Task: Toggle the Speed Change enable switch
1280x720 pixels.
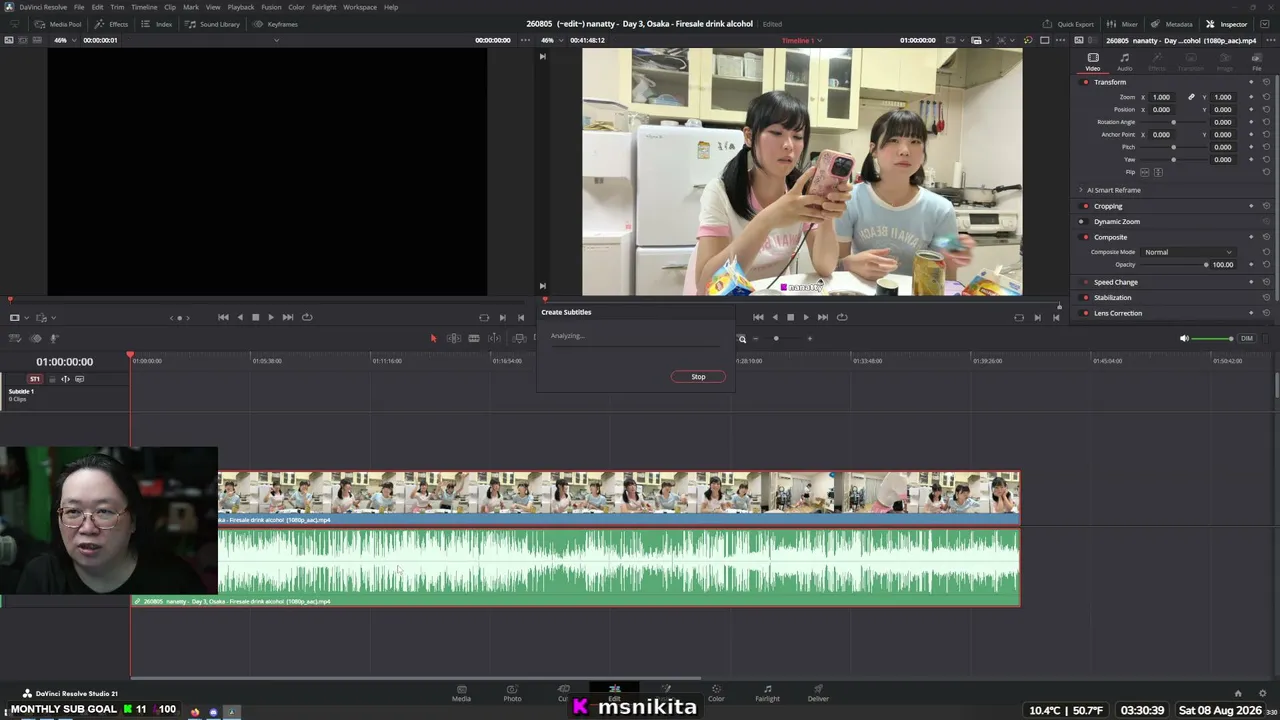Action: pos(1086,282)
